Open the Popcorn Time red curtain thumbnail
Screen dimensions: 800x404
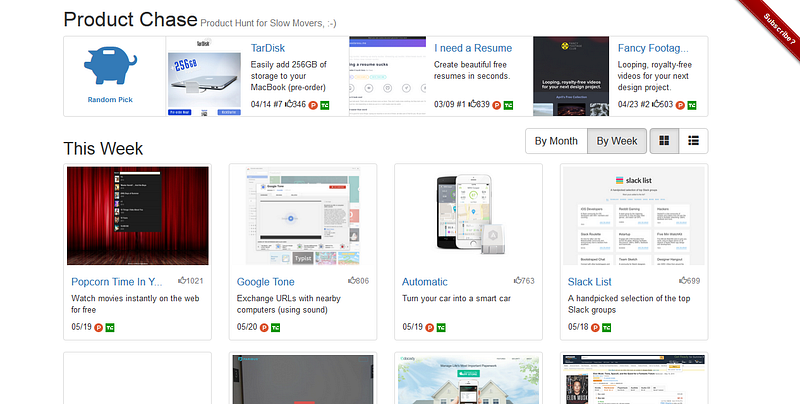click(x=138, y=216)
